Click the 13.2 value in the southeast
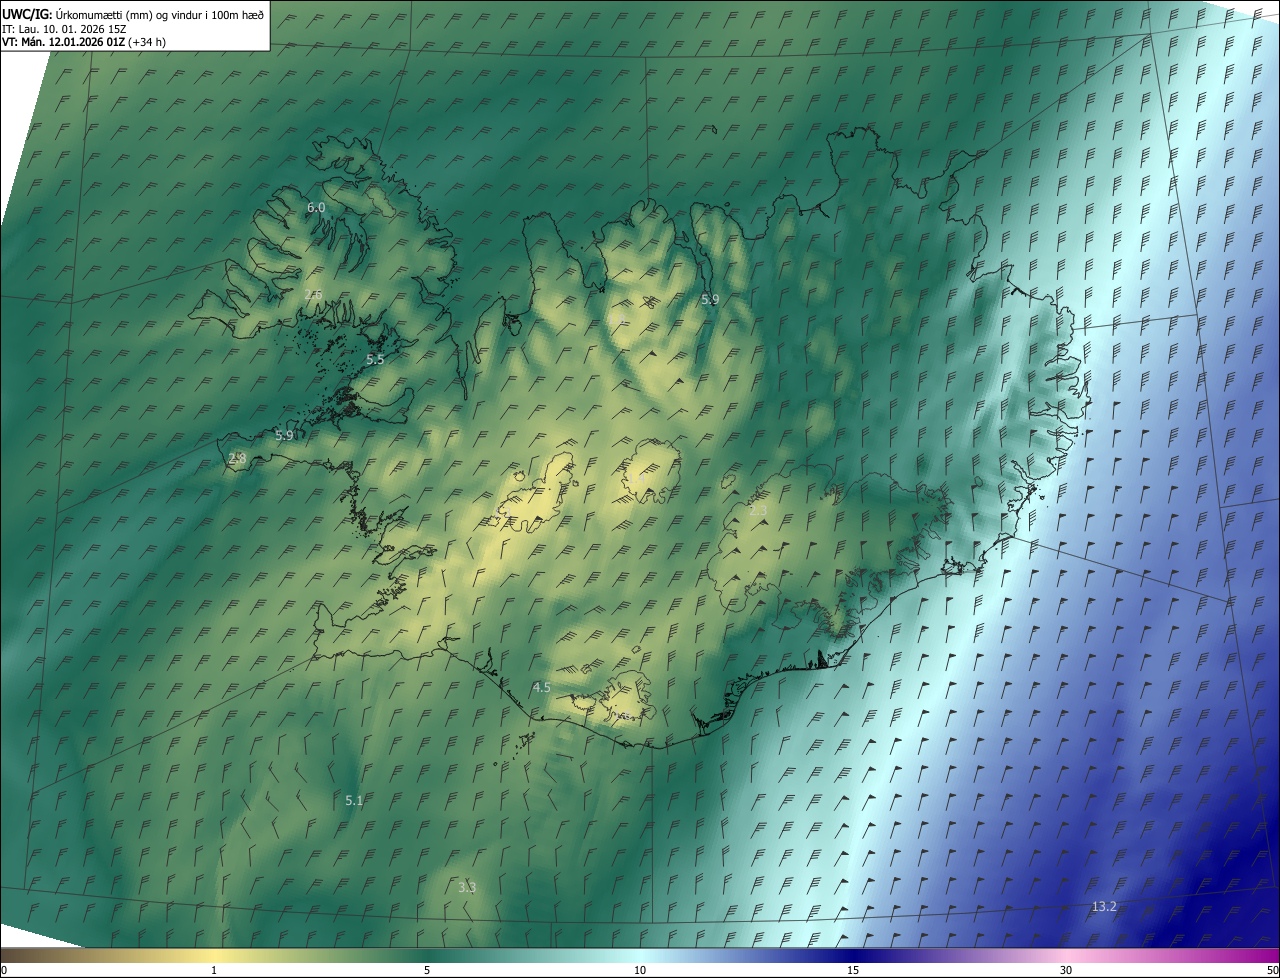1280x978 pixels. 1104,906
